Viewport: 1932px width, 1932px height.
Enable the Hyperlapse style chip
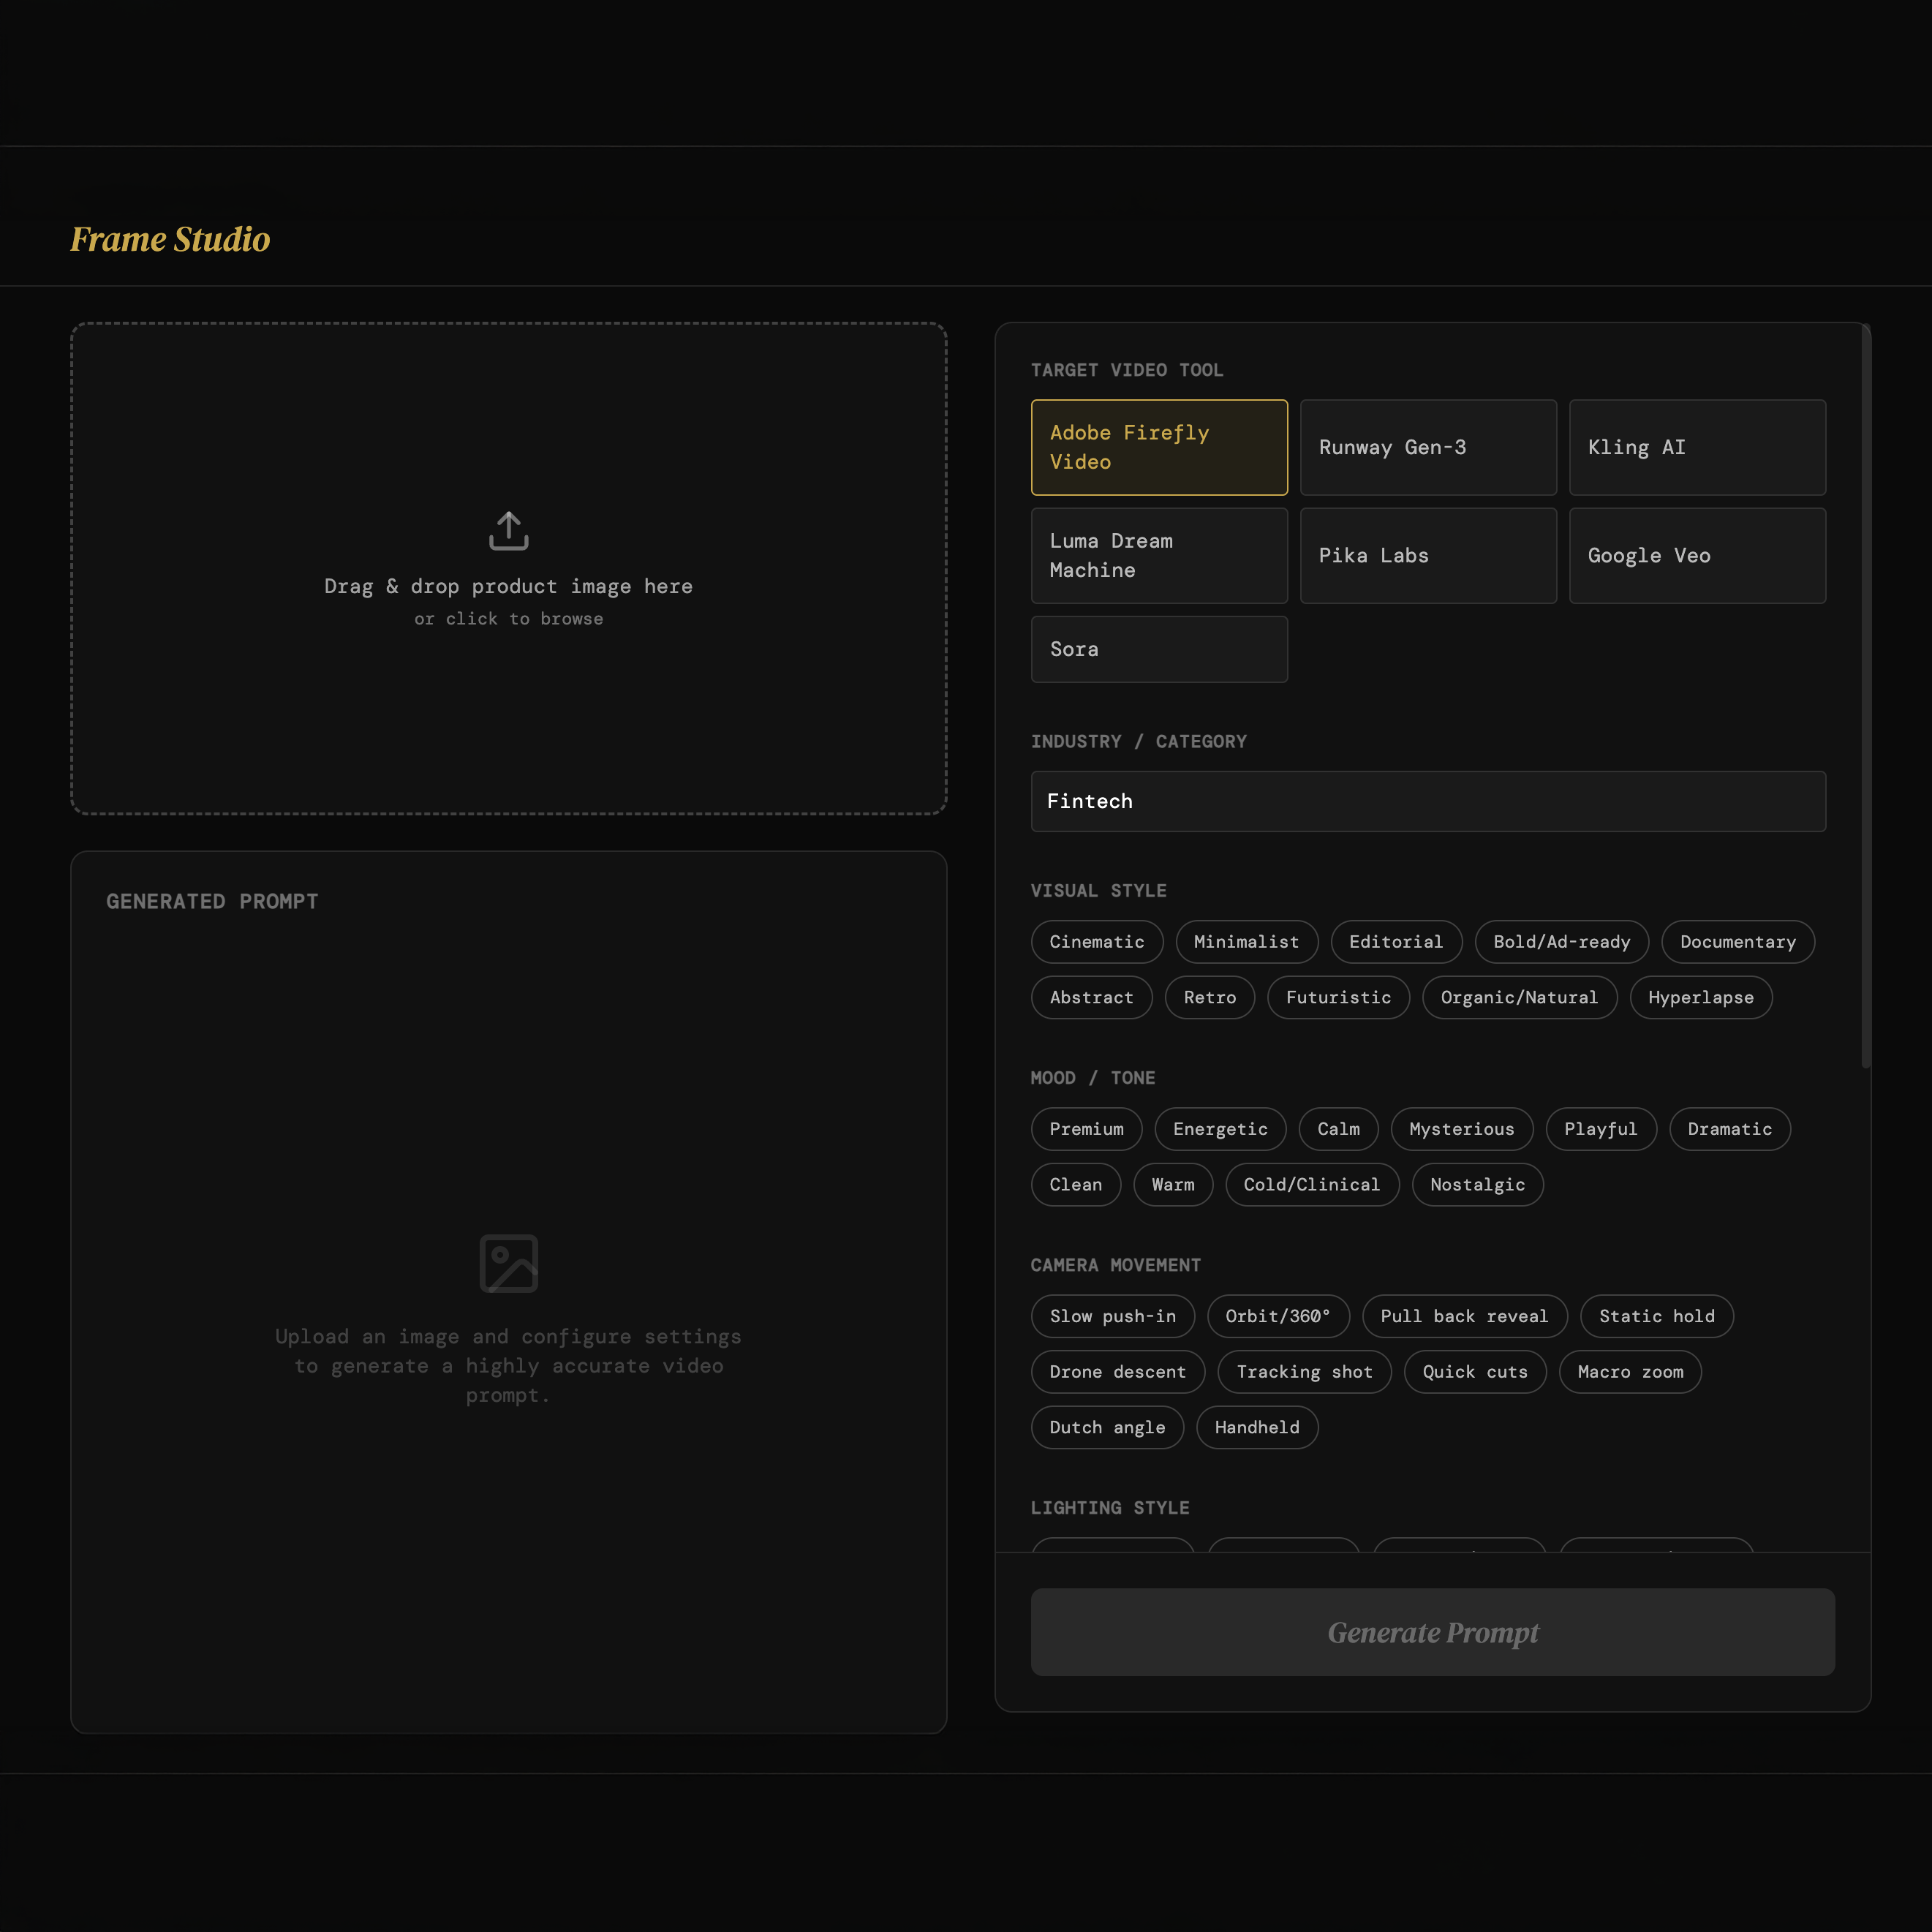tap(1700, 997)
